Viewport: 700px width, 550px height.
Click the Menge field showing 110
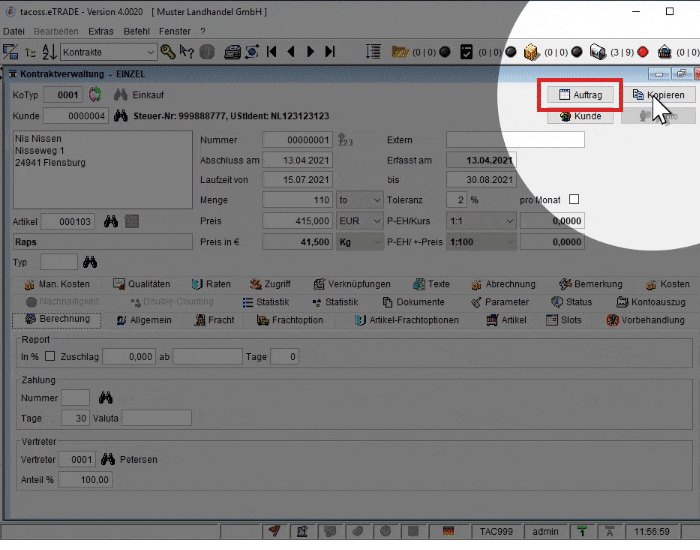[297, 200]
